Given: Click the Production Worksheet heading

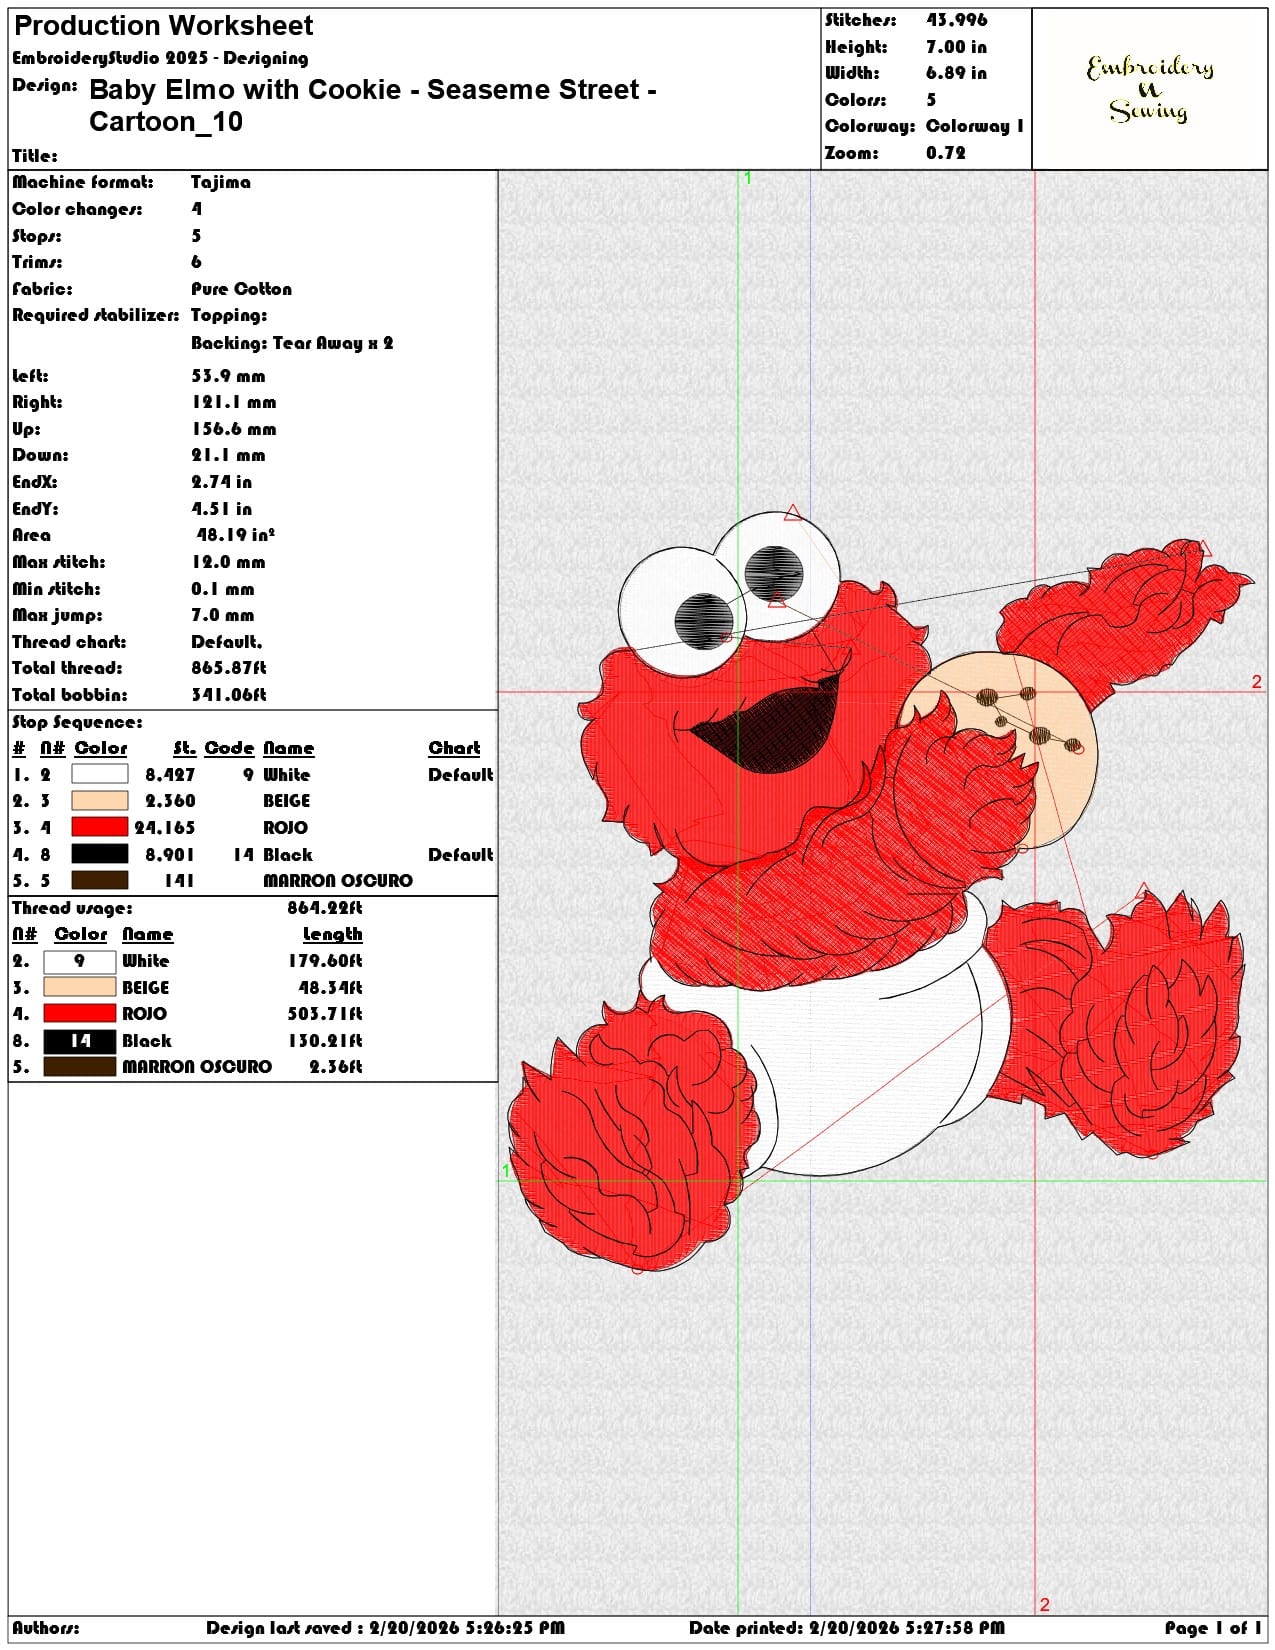Looking at the screenshot, I should pos(164,25).
